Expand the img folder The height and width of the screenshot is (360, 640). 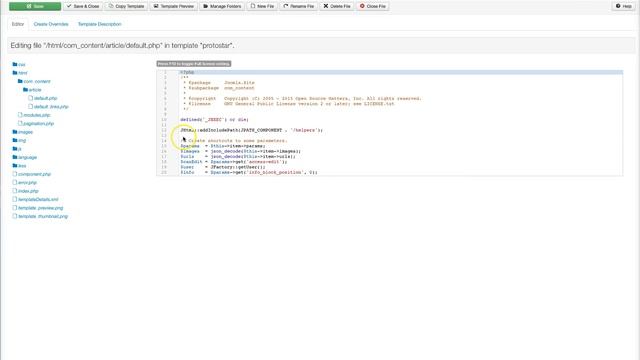(x=19, y=140)
